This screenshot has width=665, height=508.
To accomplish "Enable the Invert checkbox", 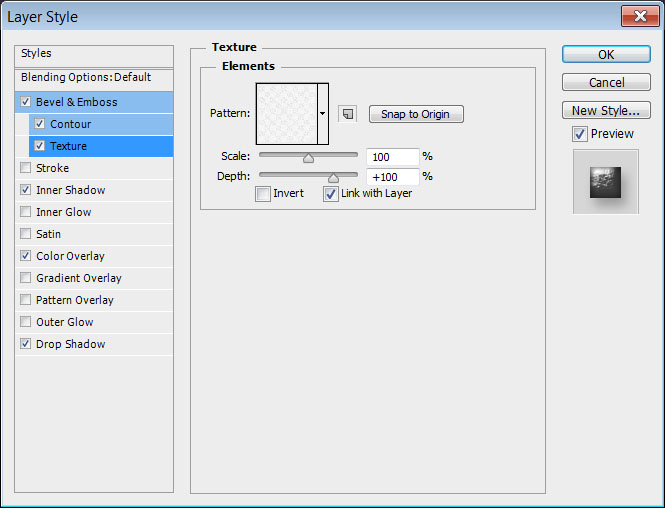I will (262, 194).
